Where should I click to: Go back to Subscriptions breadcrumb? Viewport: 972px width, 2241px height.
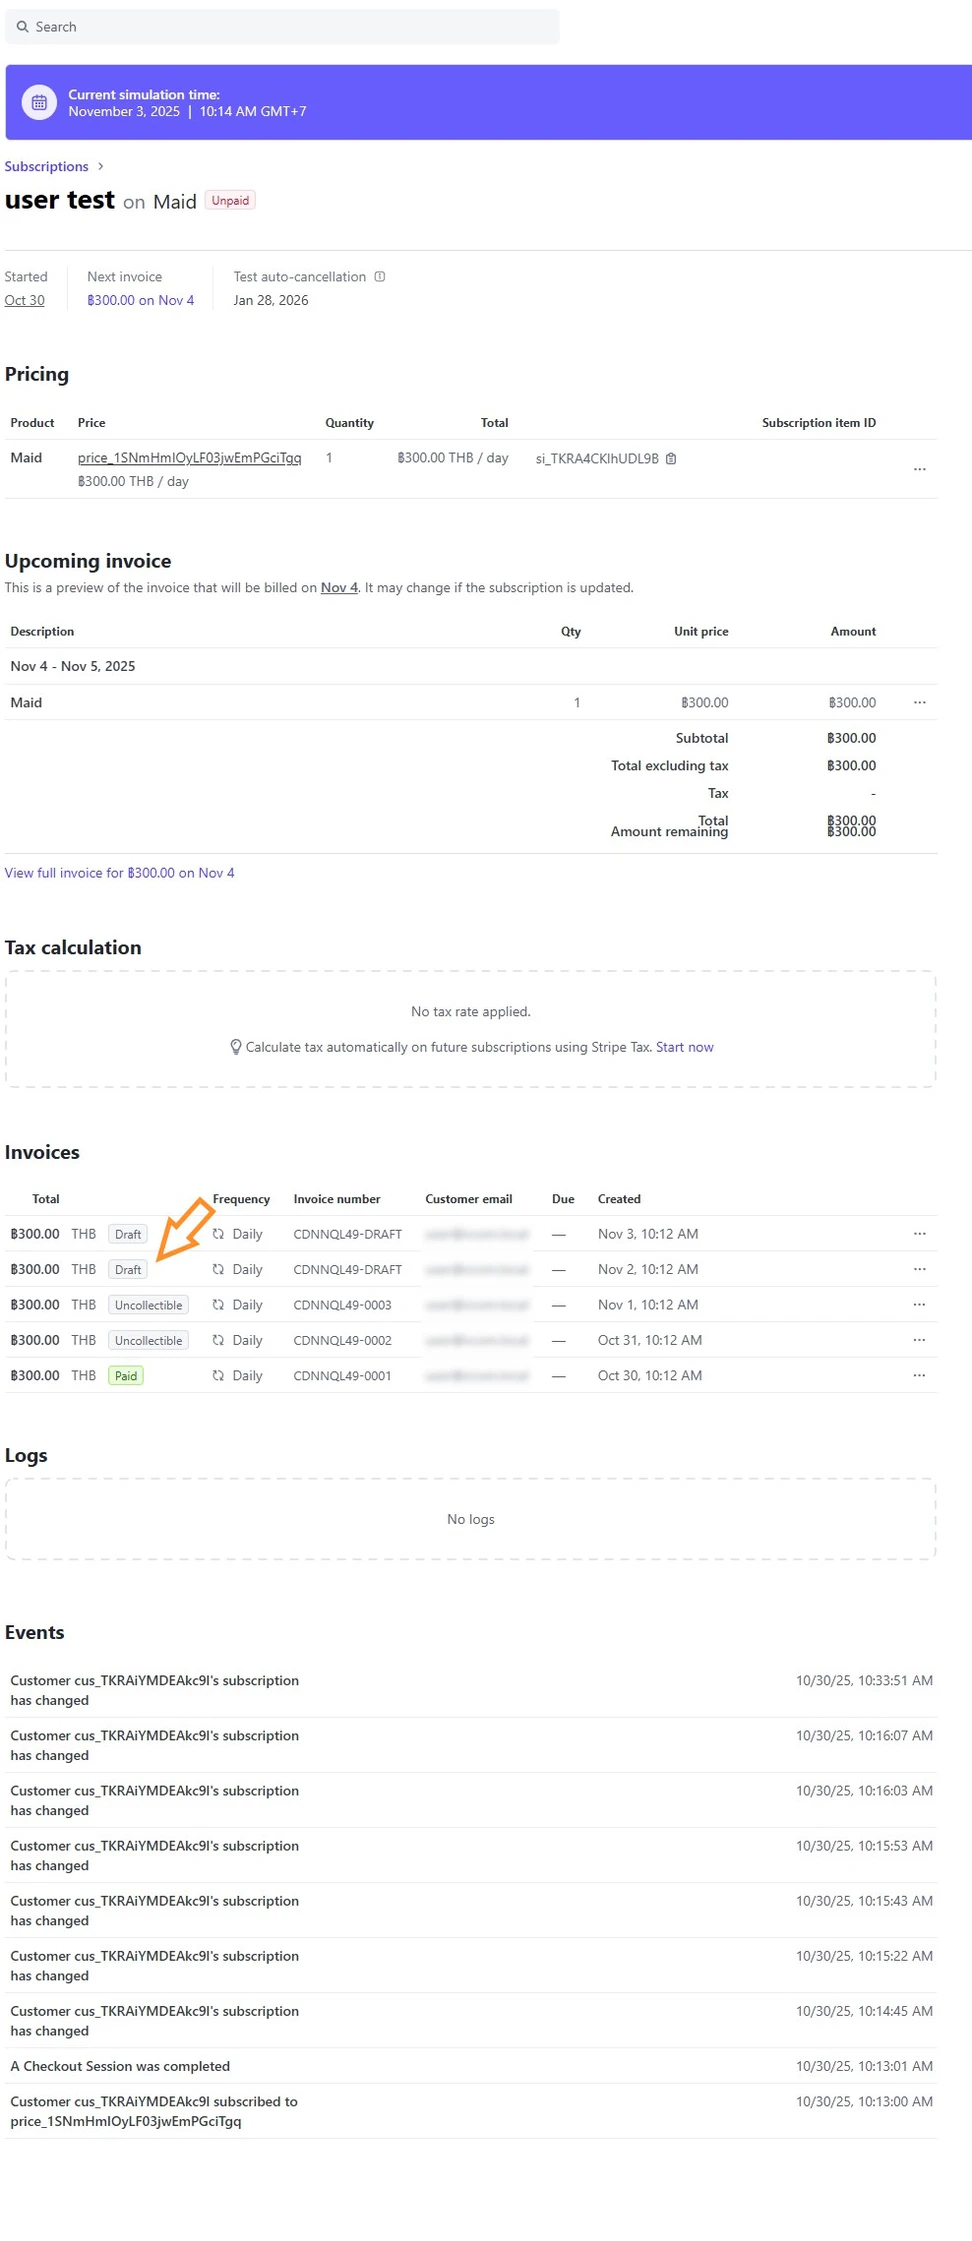46,167
